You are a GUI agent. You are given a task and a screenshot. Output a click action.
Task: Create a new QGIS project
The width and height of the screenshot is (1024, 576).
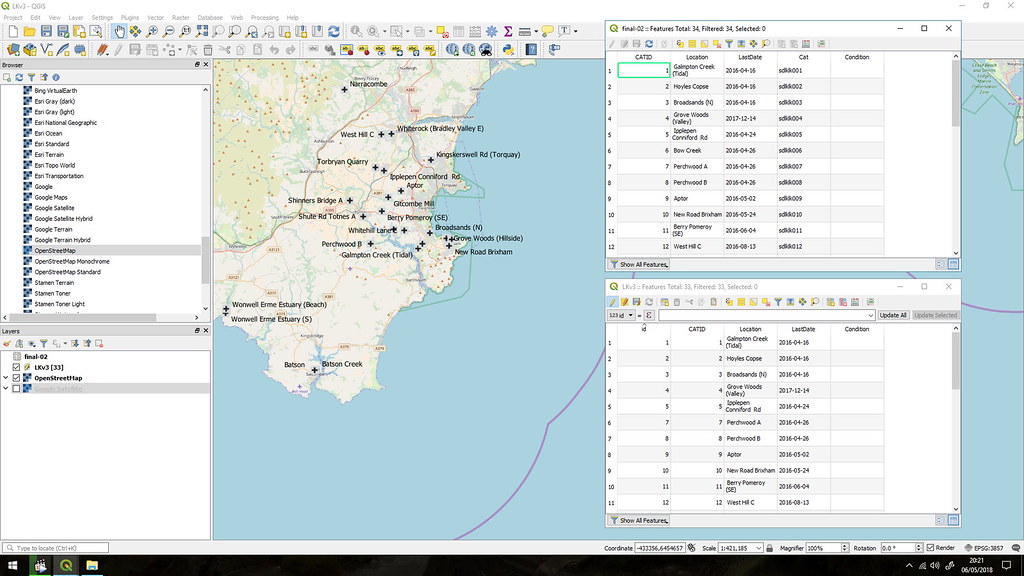pyautogui.click(x=13, y=31)
